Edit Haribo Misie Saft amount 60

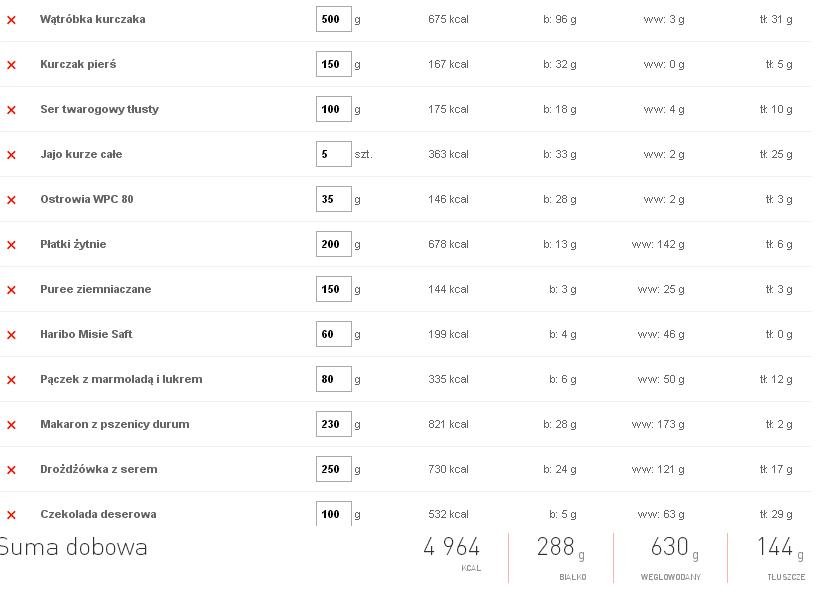pyautogui.click(x=334, y=334)
